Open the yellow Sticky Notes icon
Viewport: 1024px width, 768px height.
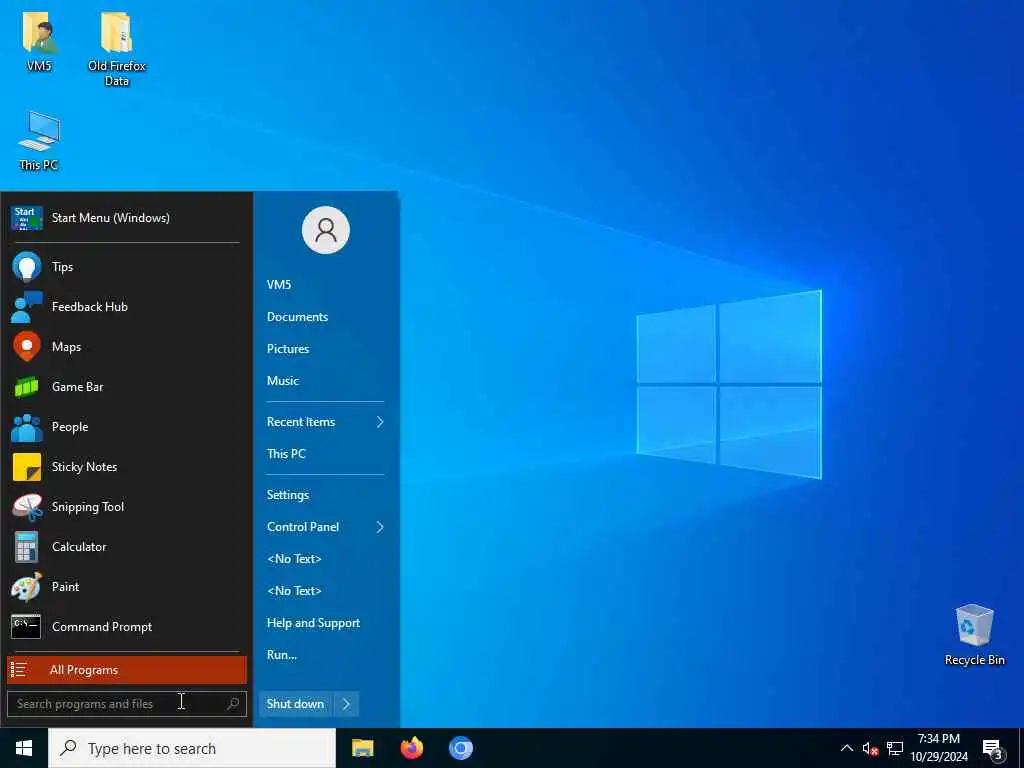[27, 467]
